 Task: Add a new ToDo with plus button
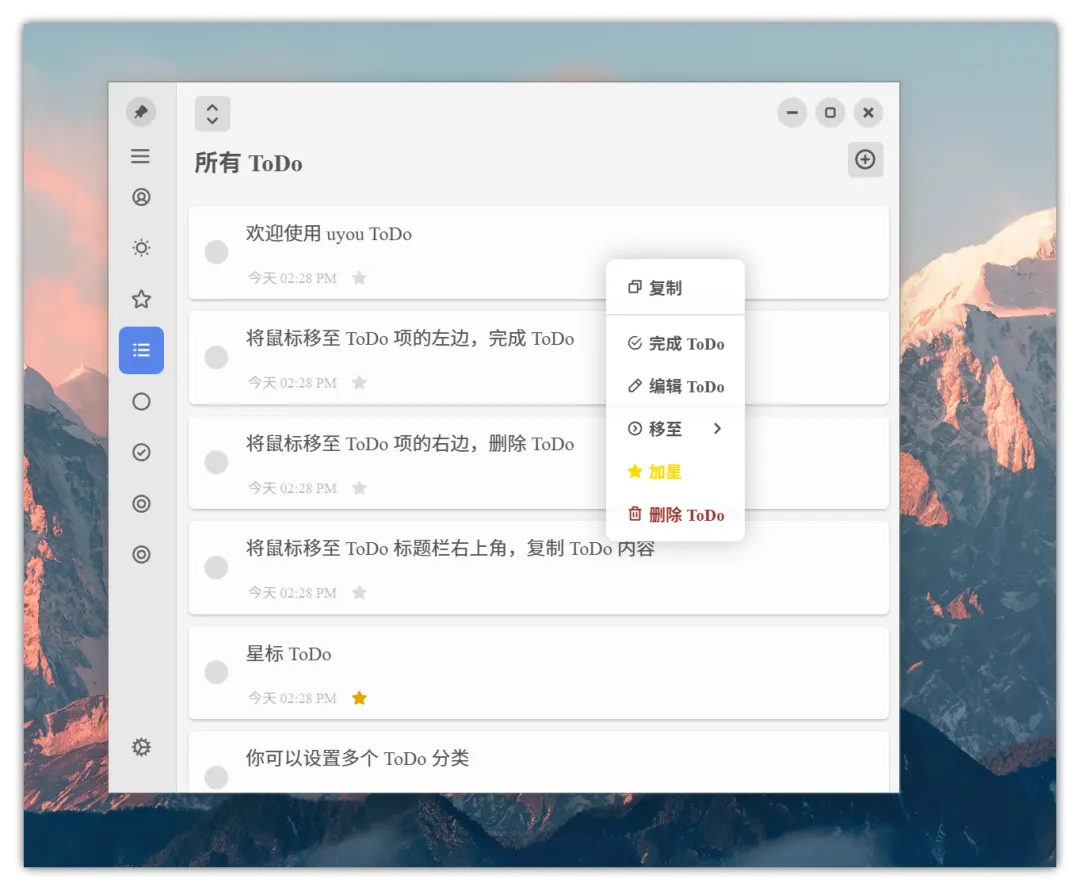pyautogui.click(x=865, y=160)
